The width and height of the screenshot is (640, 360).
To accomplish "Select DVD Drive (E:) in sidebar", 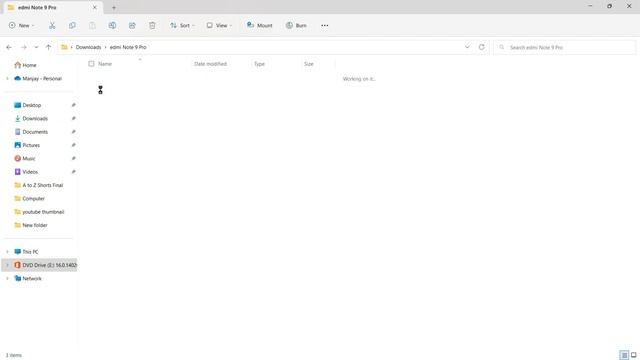I will click(45, 265).
